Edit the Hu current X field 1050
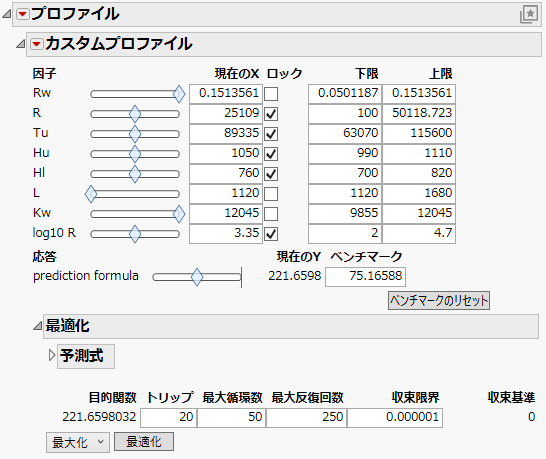546x459 pixels. (226, 154)
